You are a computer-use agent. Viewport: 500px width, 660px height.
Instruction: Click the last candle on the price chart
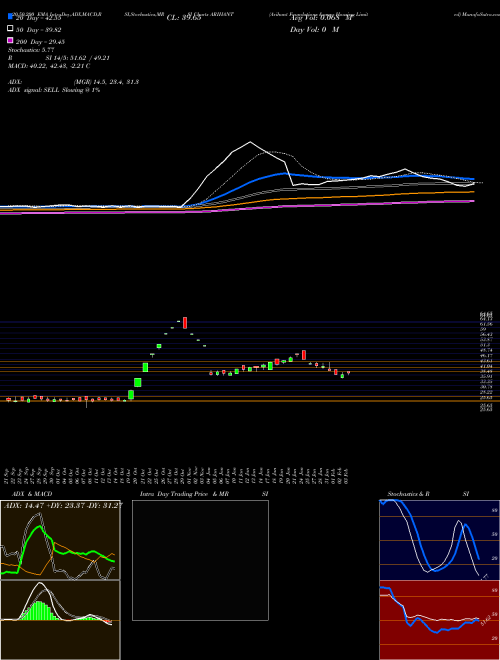pos(348,373)
